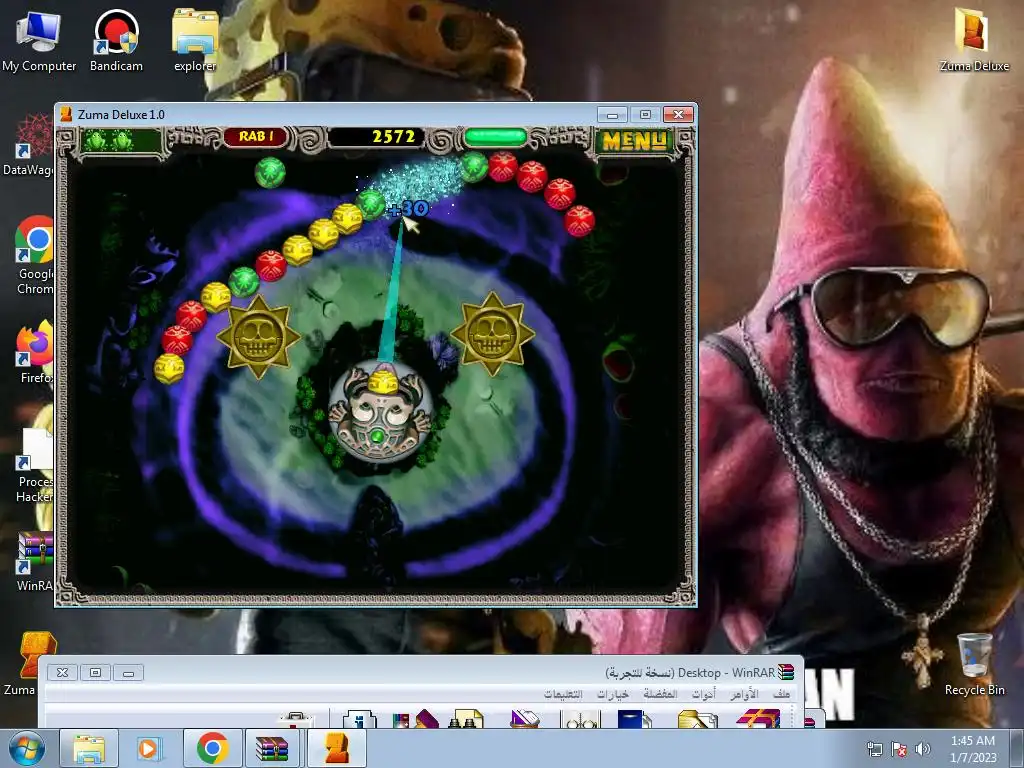Click WinRAR's Test glasses toolbar icon
This screenshot has height=768, width=1024.
tap(579, 720)
